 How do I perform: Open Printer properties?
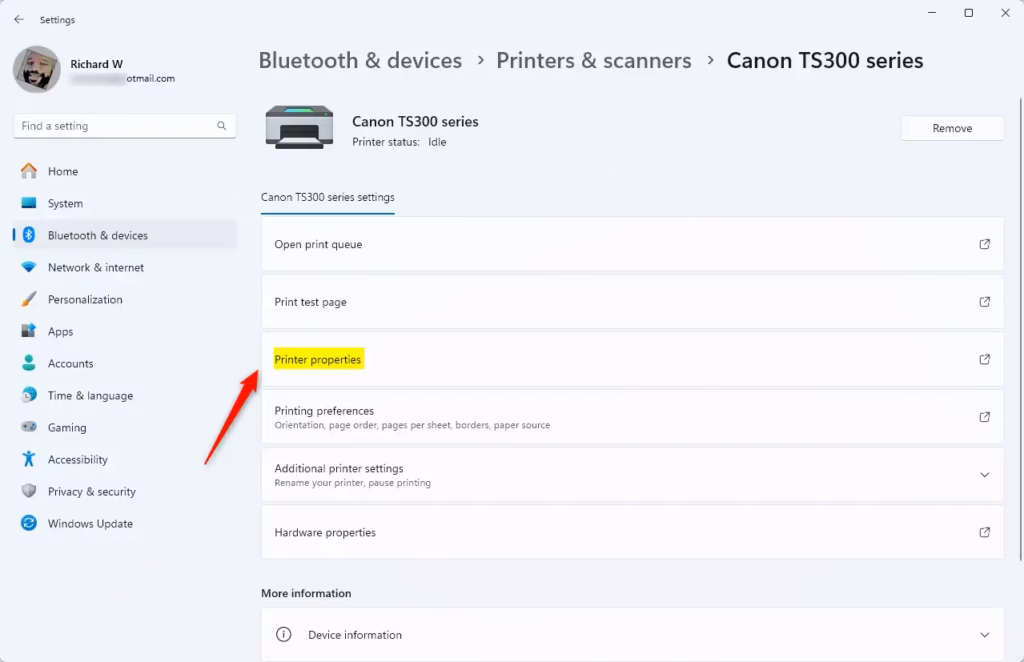pos(632,359)
